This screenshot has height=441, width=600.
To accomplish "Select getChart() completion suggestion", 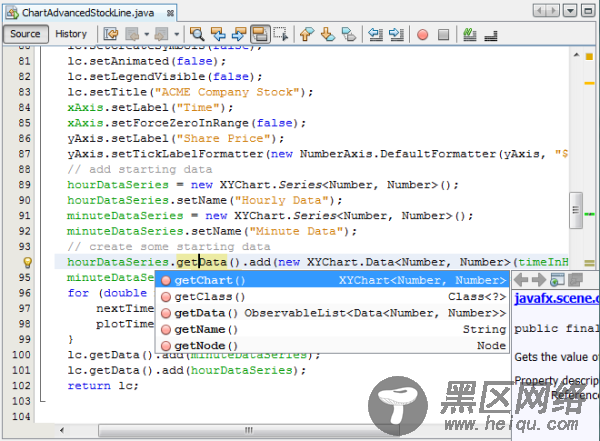I will pyautogui.click(x=332, y=280).
